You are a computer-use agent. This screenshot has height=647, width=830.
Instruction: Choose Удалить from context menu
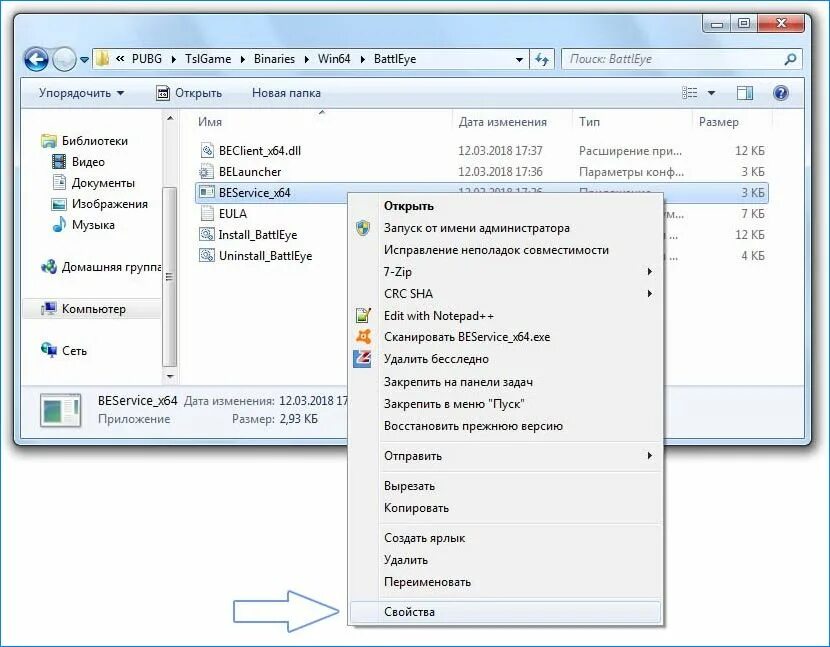505,560
